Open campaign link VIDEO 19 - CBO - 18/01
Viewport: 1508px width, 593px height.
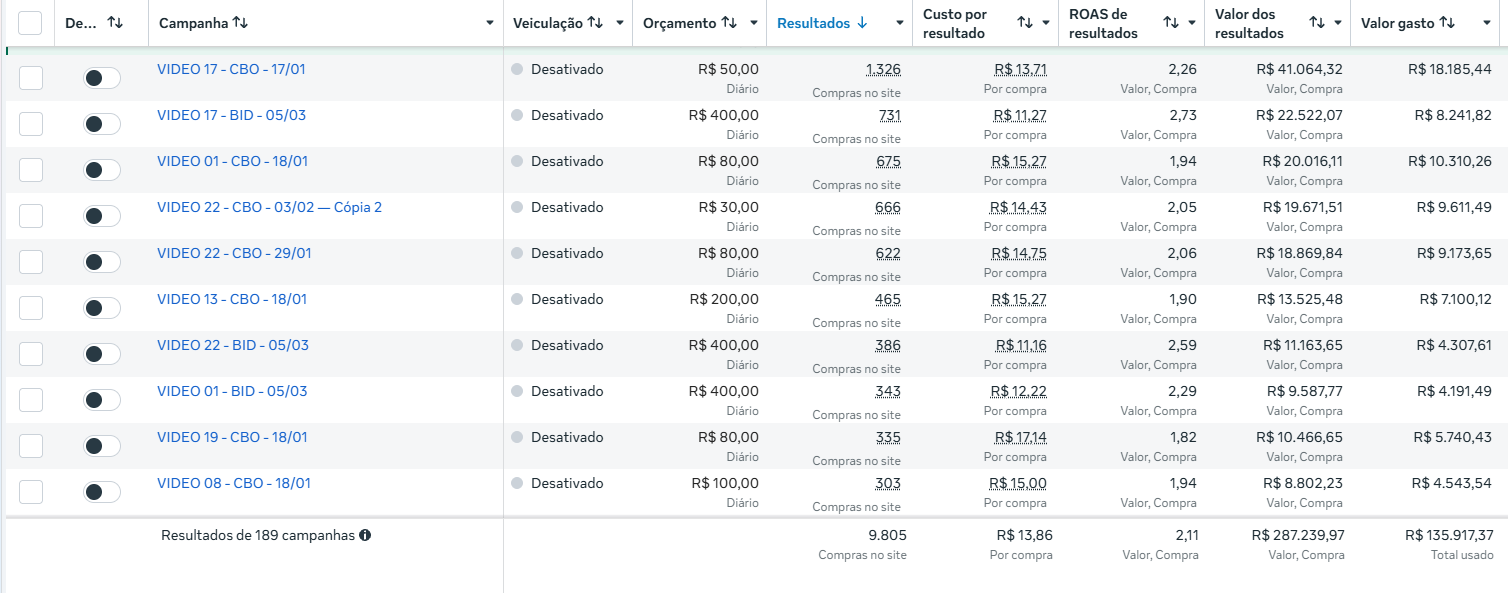tap(232, 437)
